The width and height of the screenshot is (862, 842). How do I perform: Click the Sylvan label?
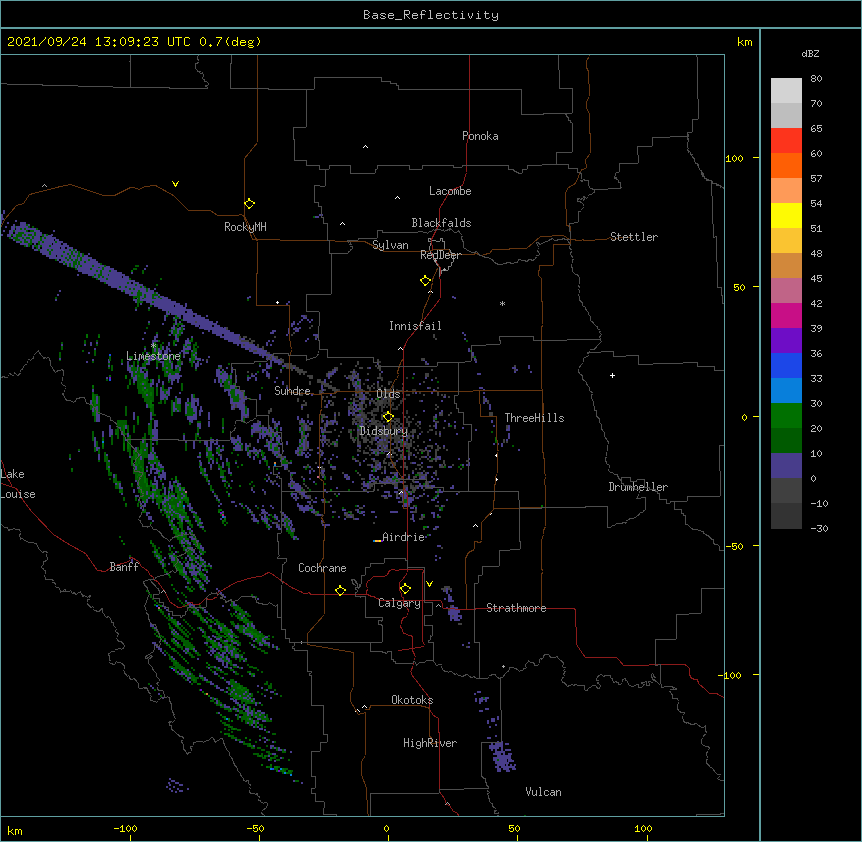[390, 245]
